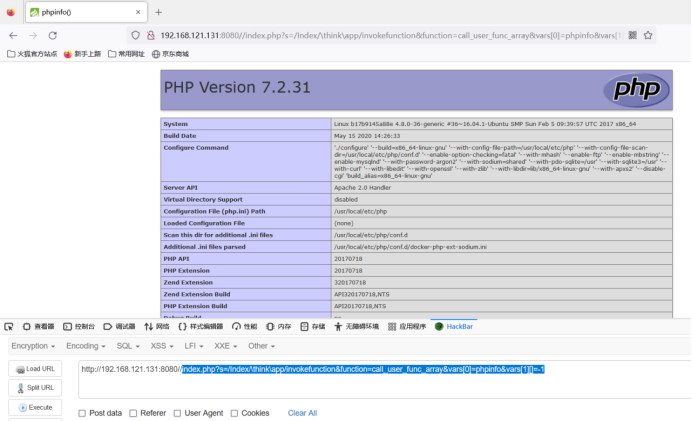Click the HackBar URL text area
This screenshot has width=692, height=421.
pos(385,380)
